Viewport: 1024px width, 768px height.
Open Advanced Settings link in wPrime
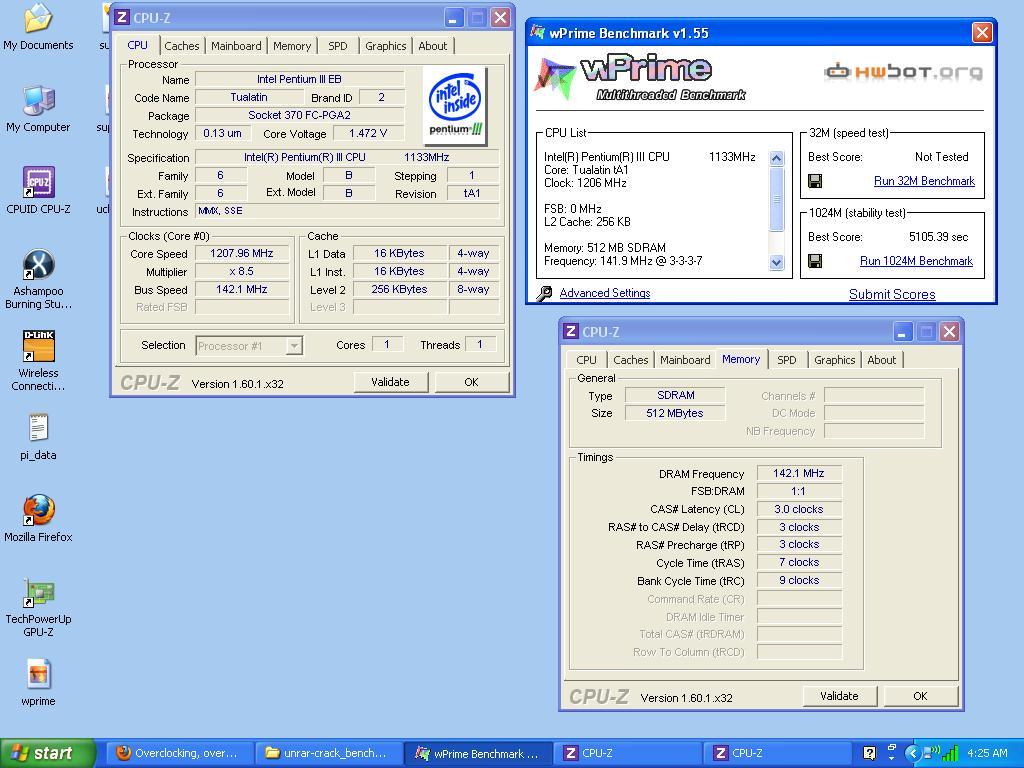(x=605, y=293)
